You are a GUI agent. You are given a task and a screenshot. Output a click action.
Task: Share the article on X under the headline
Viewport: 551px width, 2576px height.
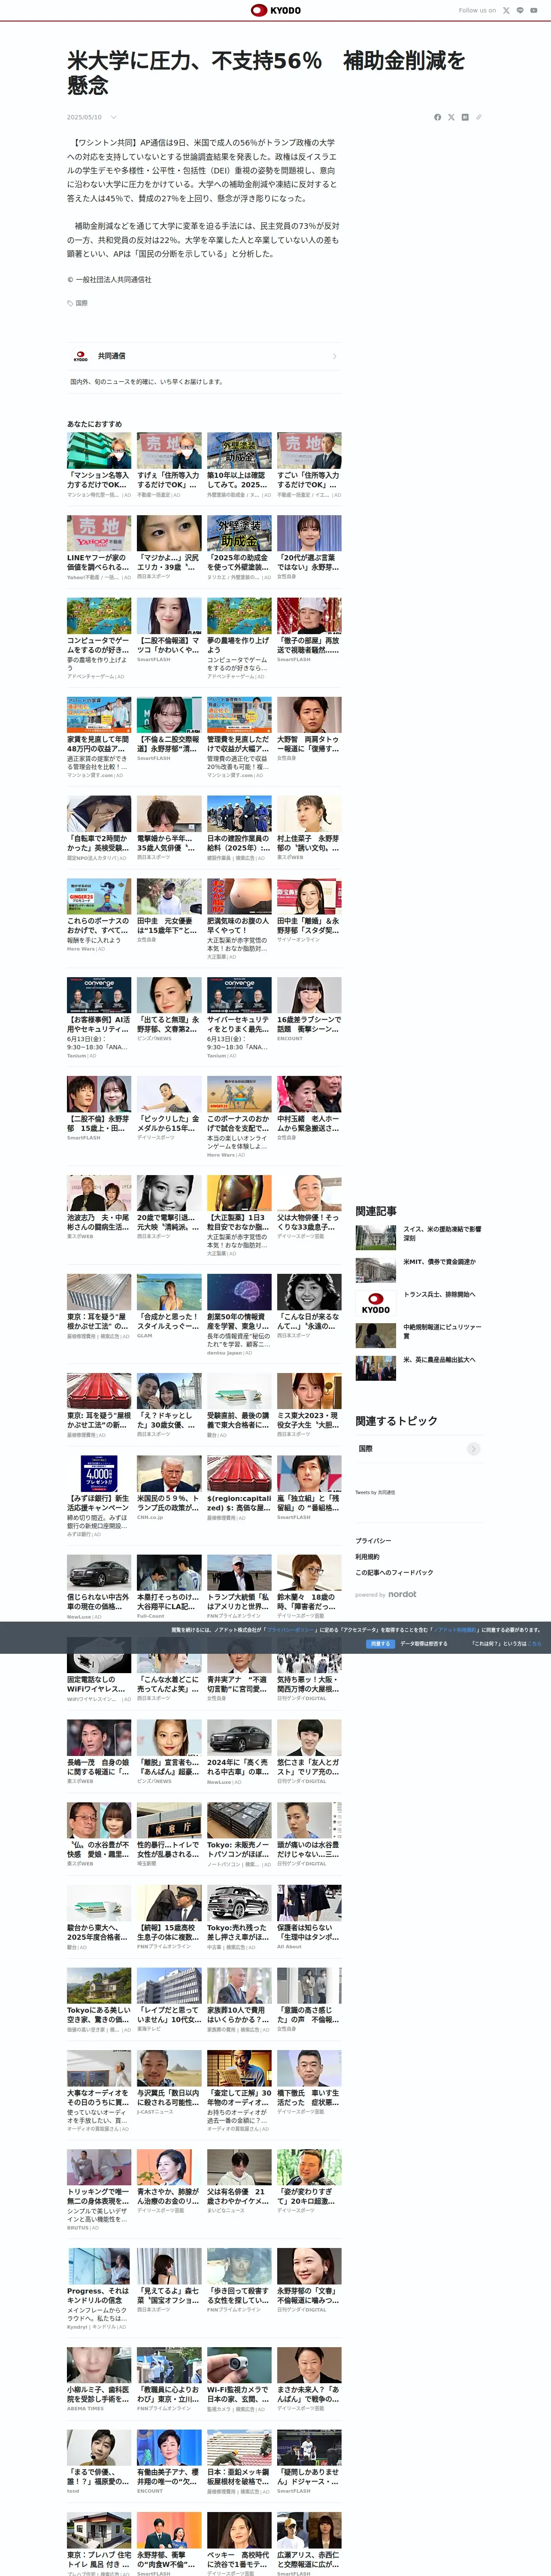pyautogui.click(x=451, y=117)
